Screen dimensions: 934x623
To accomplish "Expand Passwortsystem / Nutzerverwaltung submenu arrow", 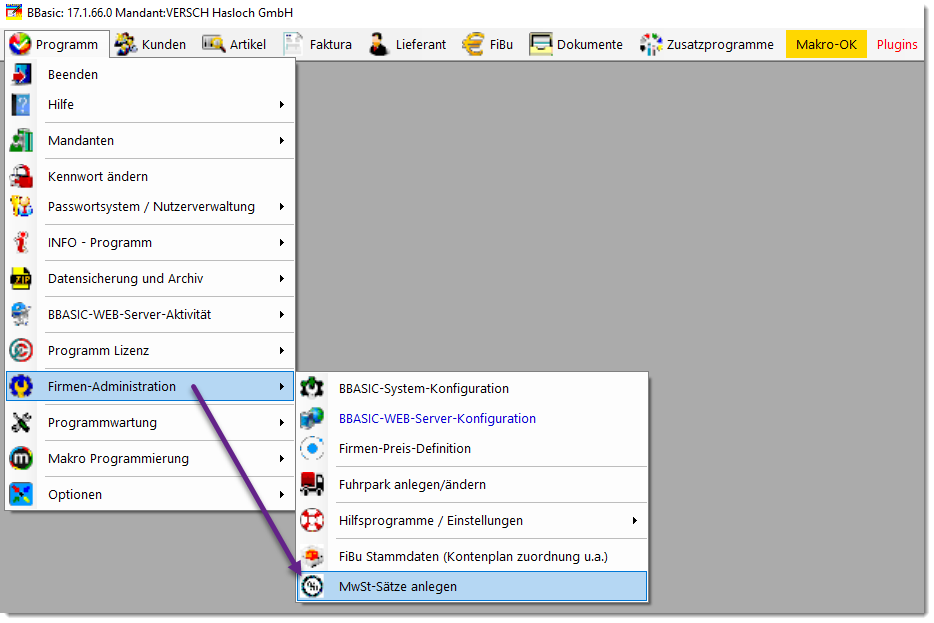I will (x=282, y=207).
